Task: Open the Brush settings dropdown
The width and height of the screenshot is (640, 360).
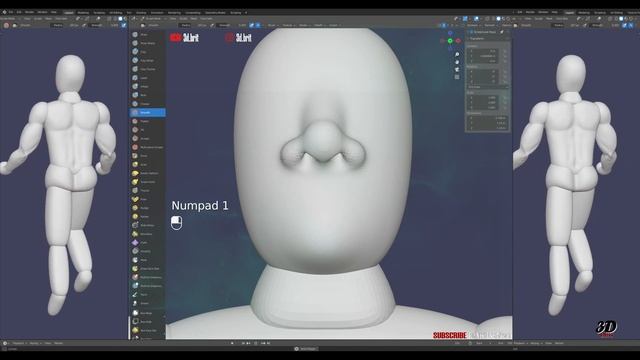Action: click(x=272, y=25)
